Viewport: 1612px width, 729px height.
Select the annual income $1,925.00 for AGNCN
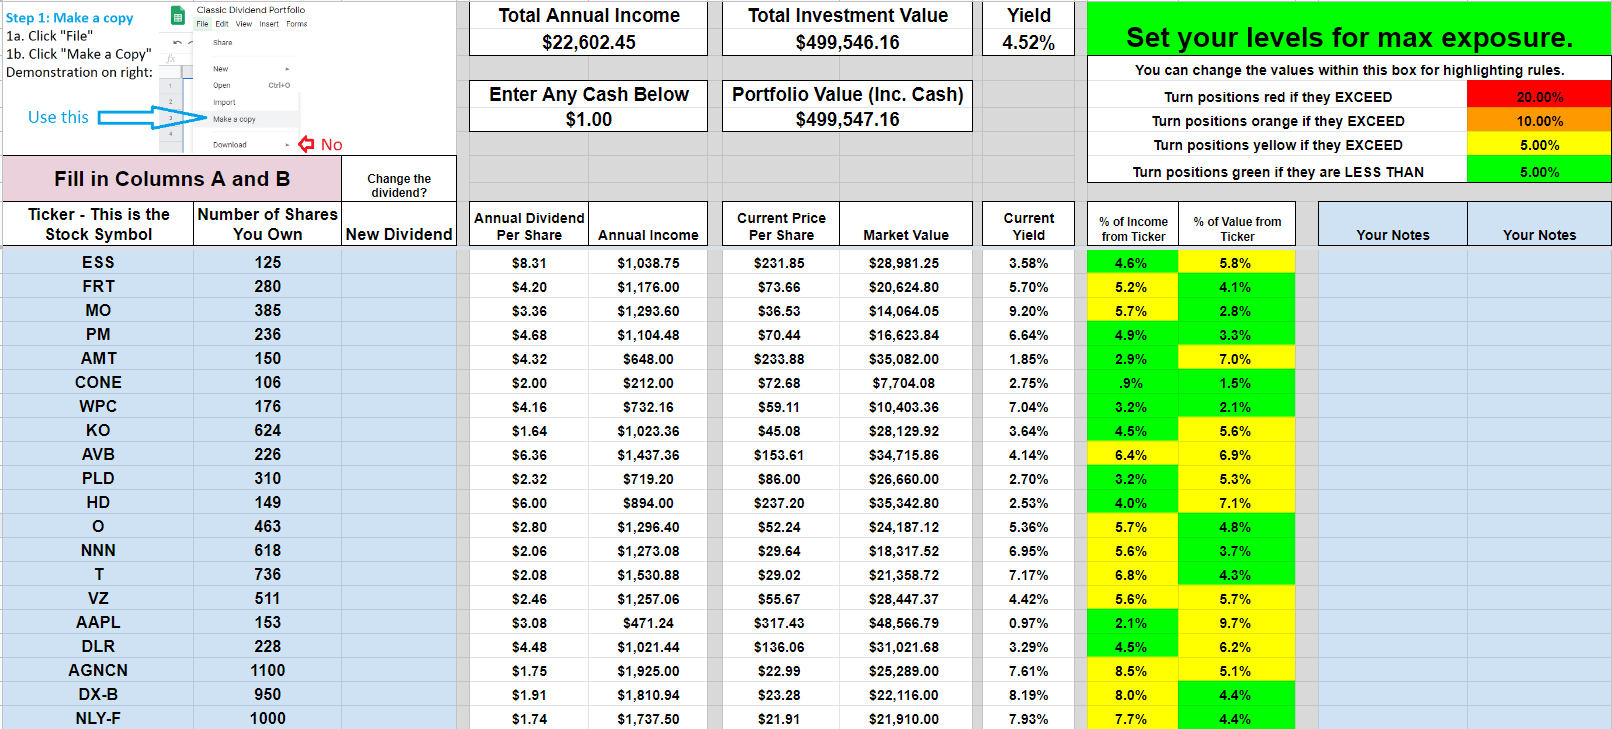(x=648, y=671)
